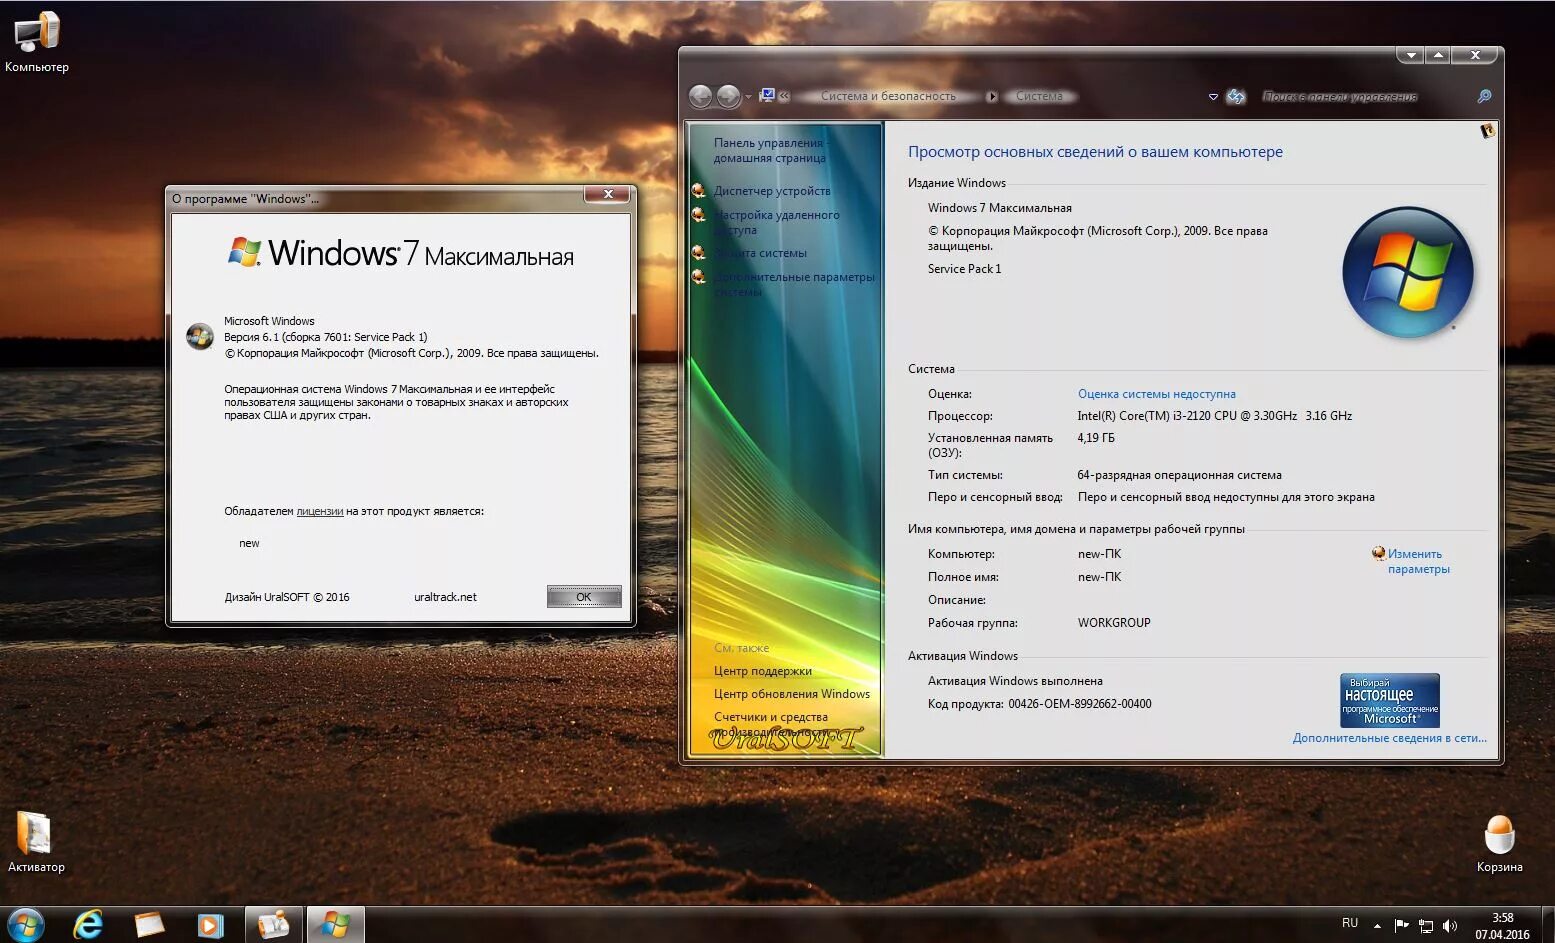Viewport: 1555px width, 943px height.
Task: Click the Back button in System window
Action: click(x=700, y=96)
